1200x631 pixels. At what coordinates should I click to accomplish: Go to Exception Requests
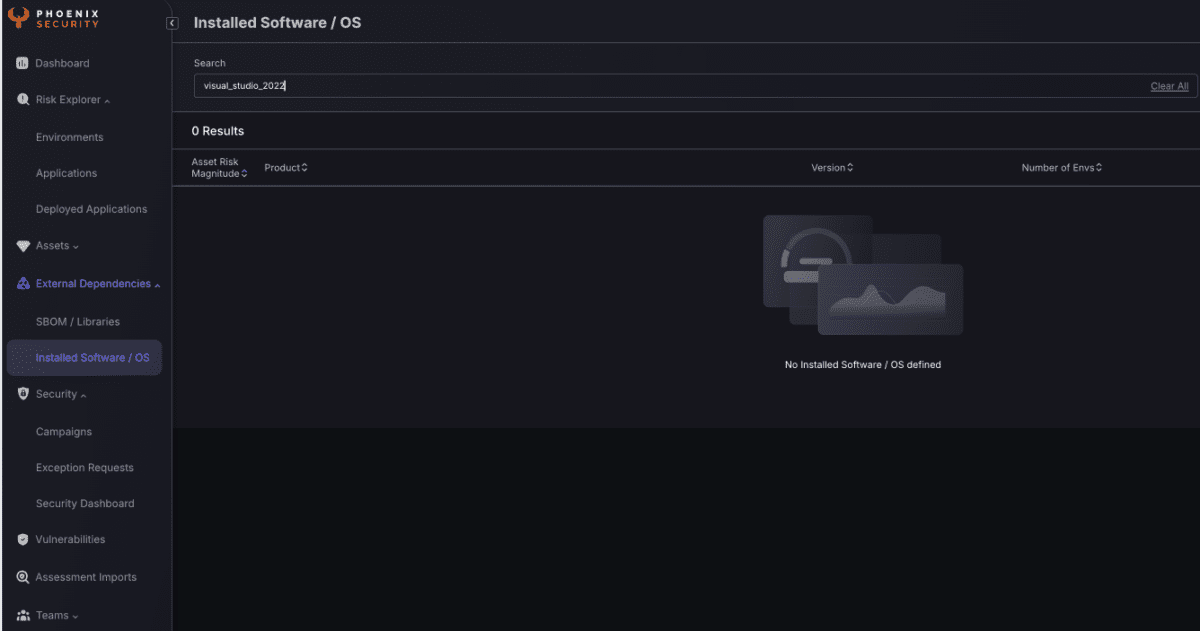(x=84, y=468)
